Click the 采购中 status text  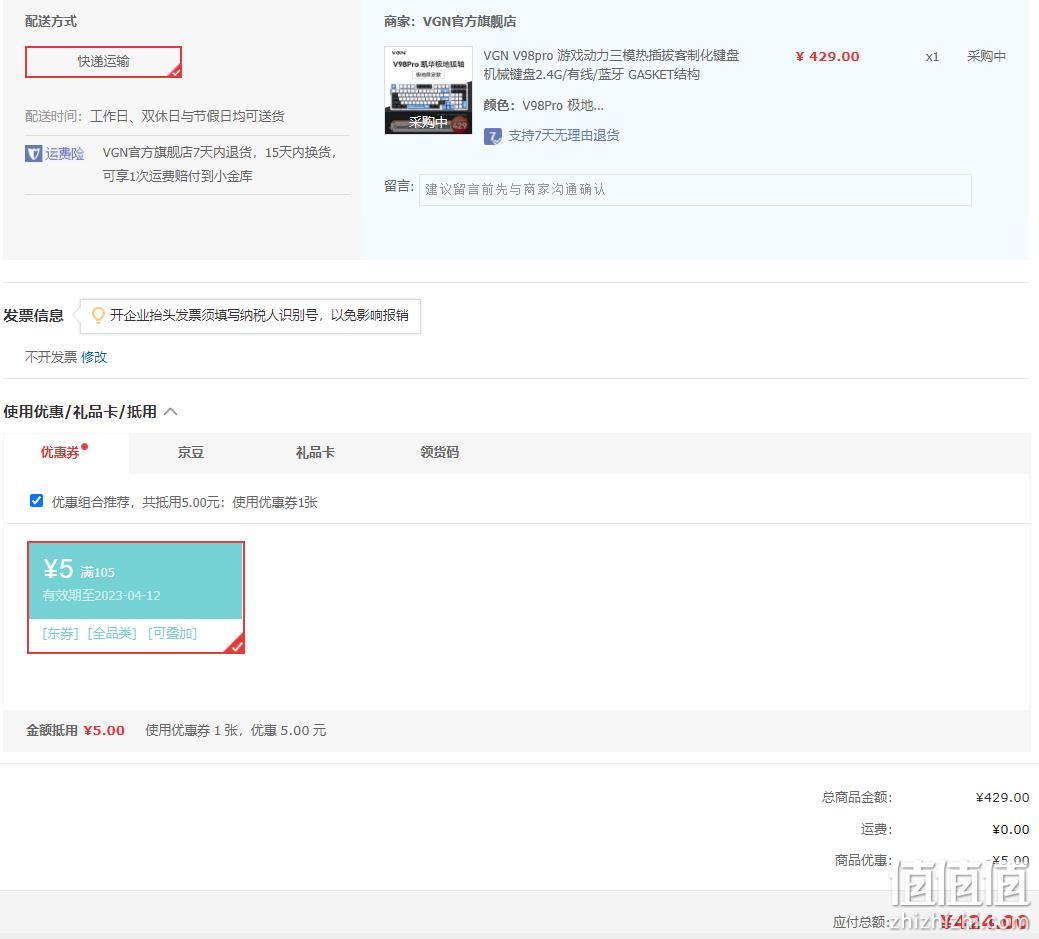[x=986, y=56]
